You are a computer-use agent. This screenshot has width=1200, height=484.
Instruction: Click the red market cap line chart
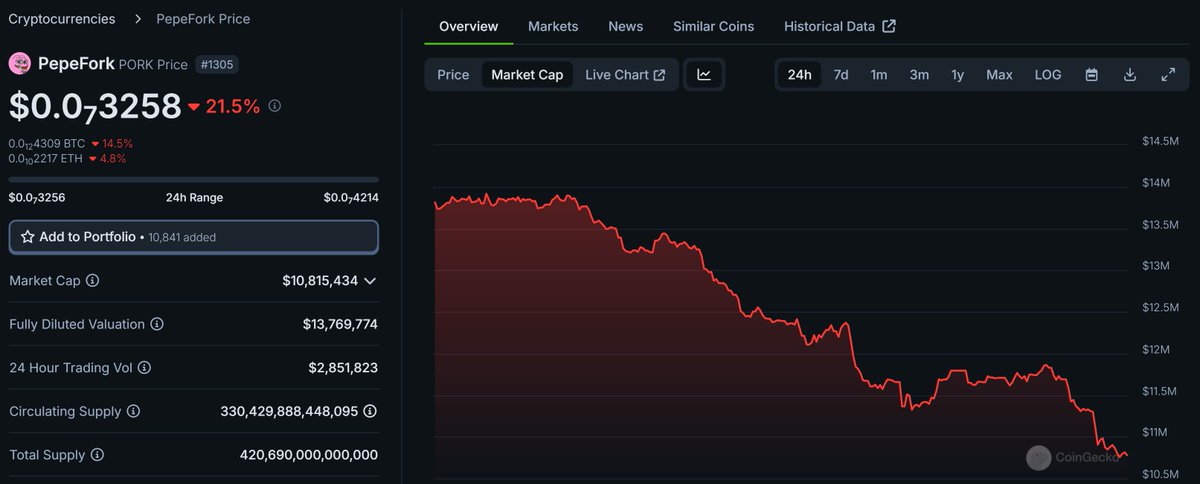tap(780, 325)
